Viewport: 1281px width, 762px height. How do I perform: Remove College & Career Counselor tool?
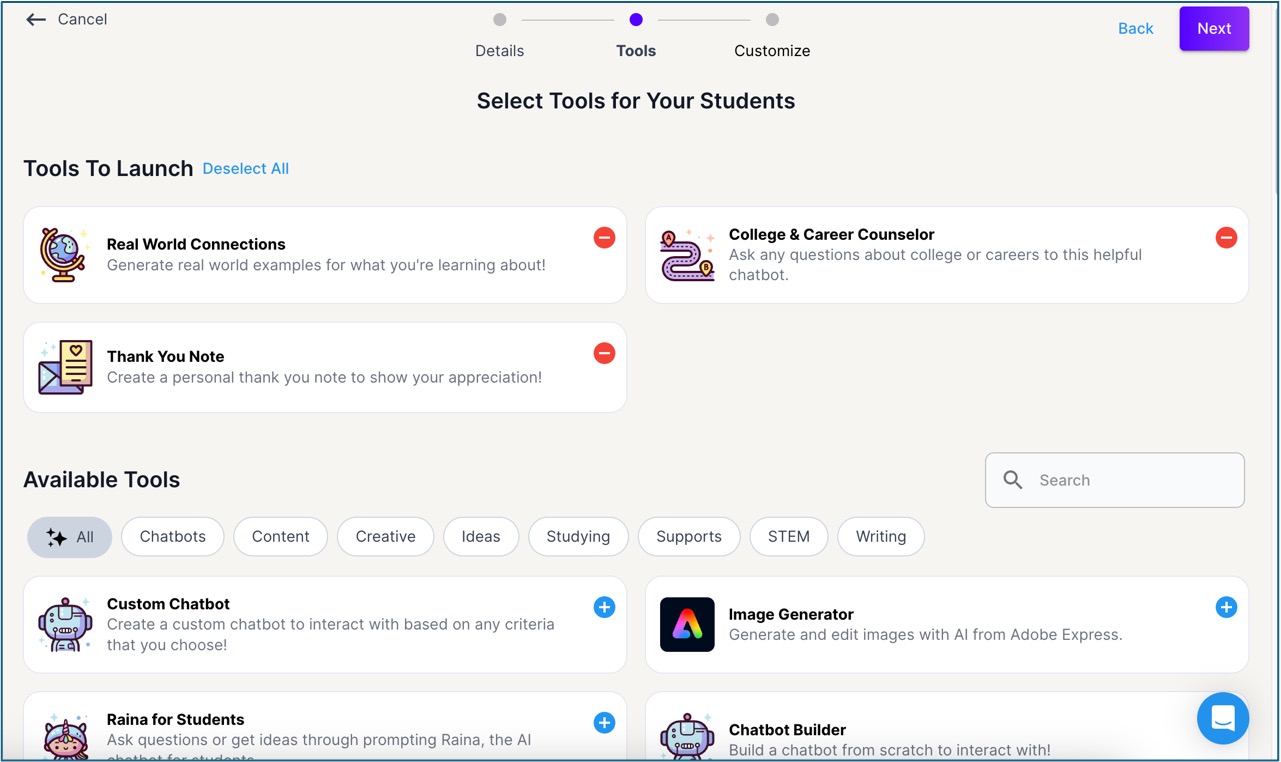point(1226,238)
